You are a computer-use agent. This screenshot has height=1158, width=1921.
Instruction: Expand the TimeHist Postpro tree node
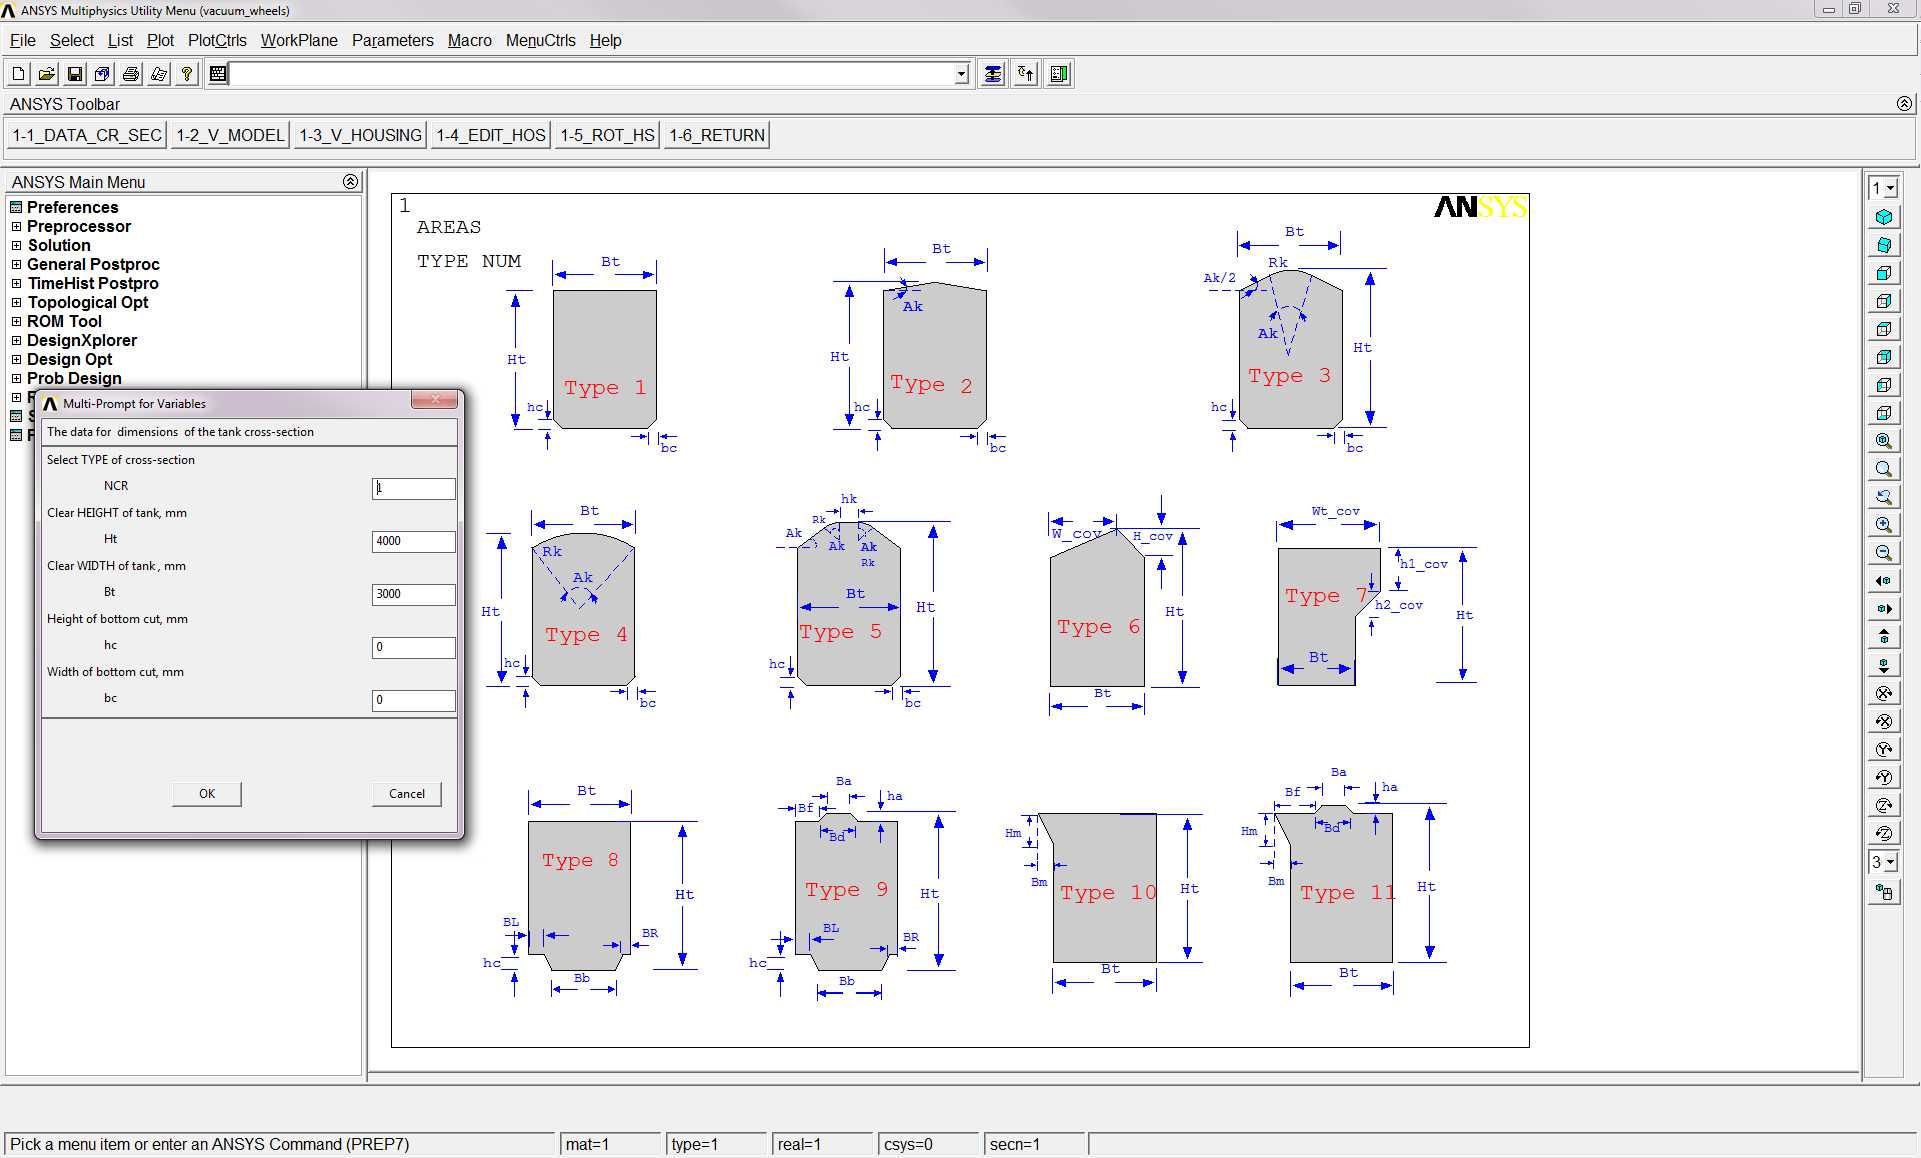[x=16, y=284]
